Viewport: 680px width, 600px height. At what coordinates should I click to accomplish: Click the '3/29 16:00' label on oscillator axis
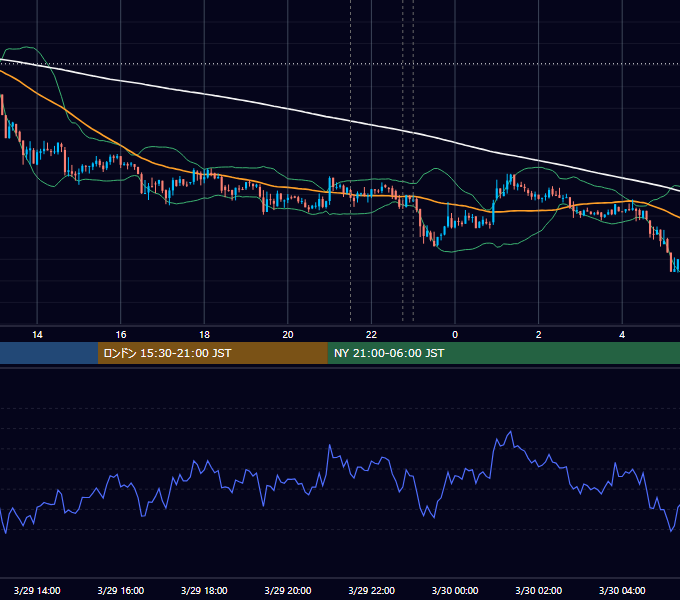click(121, 590)
